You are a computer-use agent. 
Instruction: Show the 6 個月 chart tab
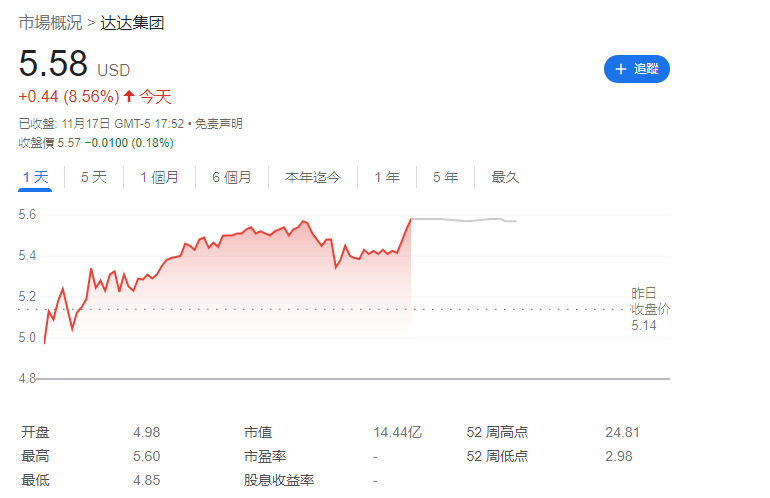pyautogui.click(x=232, y=177)
